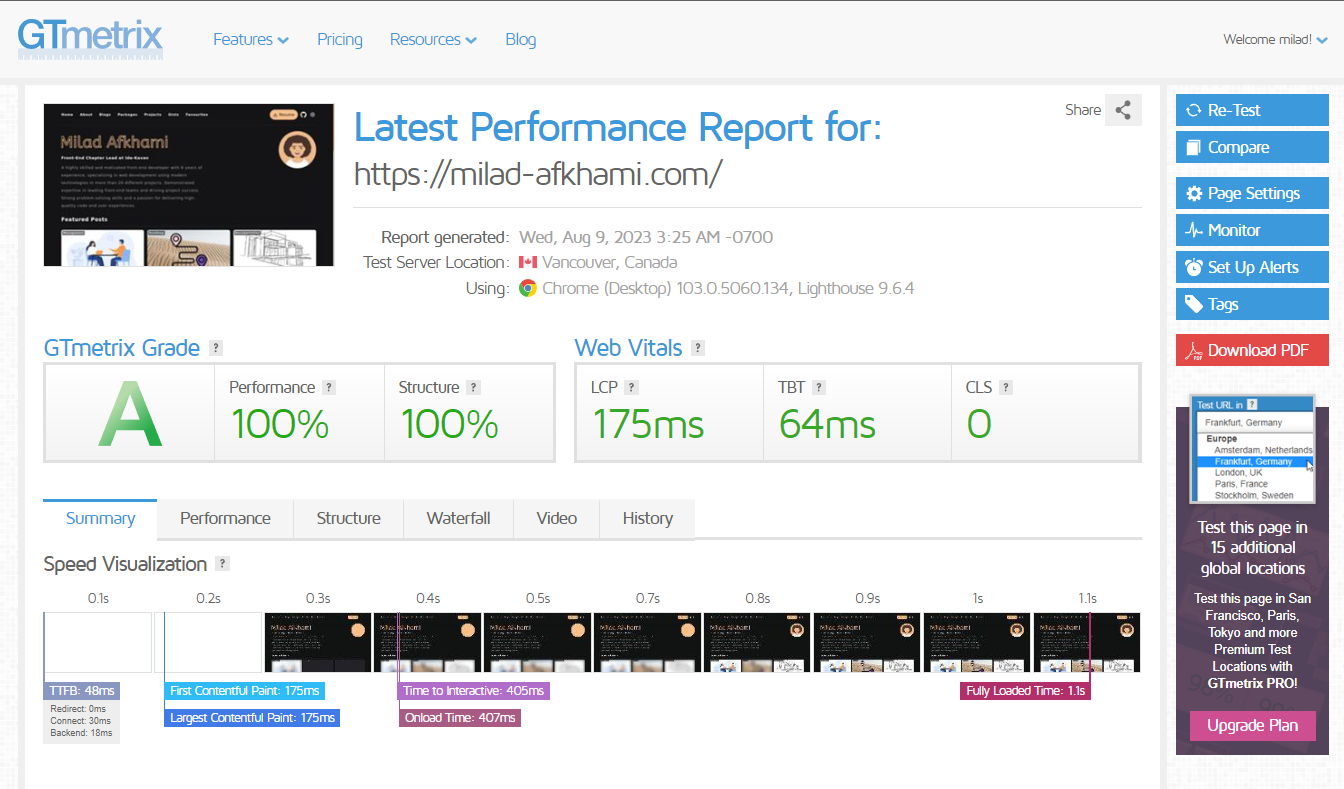
Task: Click Fully Loaded Time 1.1s marker
Action: click(1025, 690)
